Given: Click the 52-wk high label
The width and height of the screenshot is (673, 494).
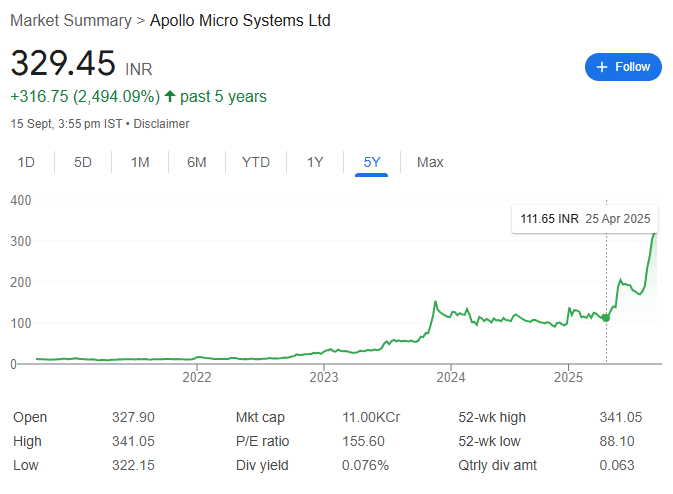Looking at the screenshot, I should pyautogui.click(x=492, y=417).
